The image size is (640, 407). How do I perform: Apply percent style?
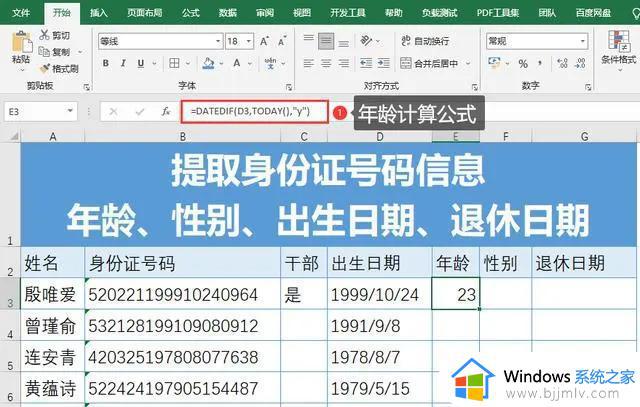point(523,63)
